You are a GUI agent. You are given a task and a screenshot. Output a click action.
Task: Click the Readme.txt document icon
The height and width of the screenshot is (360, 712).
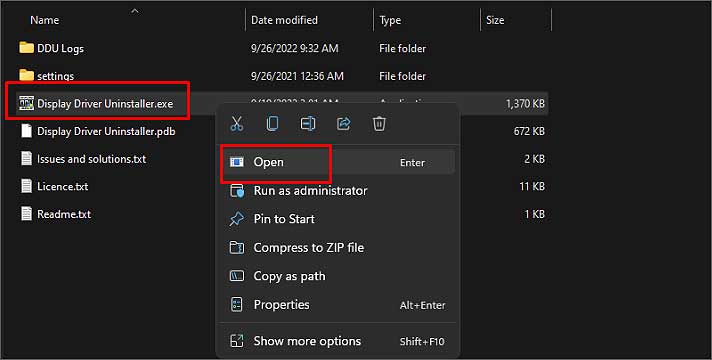(x=26, y=214)
